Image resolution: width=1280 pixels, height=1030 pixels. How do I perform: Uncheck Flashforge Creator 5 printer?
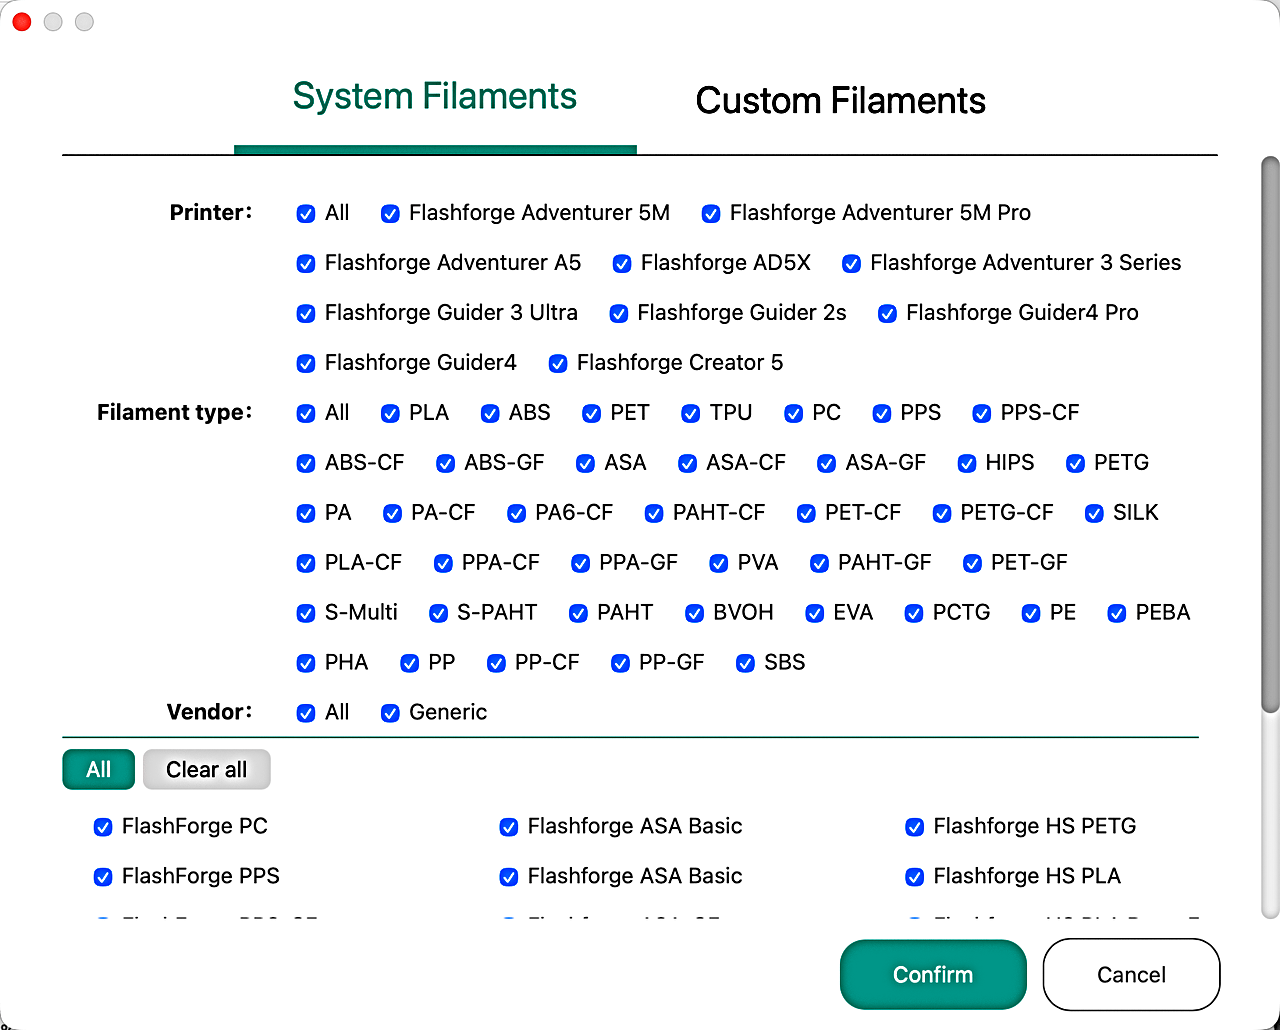[558, 363]
